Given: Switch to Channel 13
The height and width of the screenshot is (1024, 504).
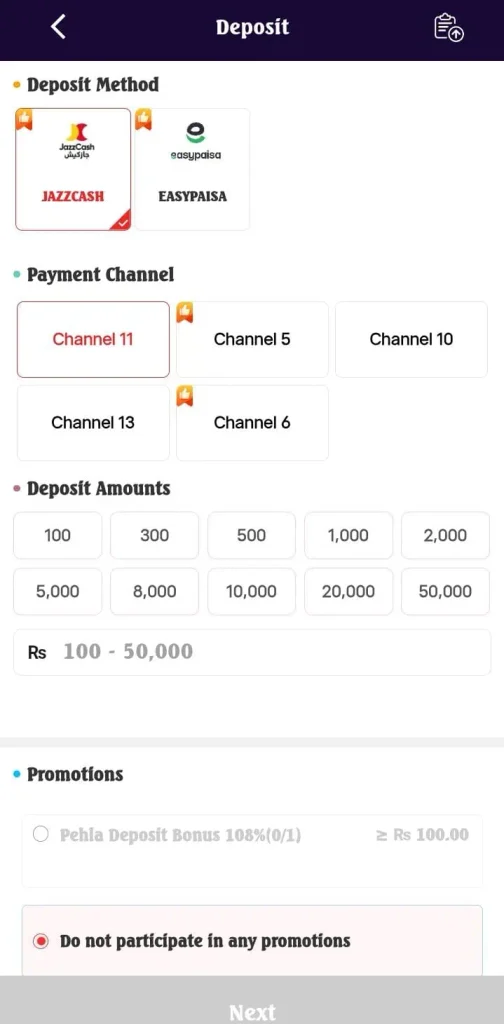Looking at the screenshot, I should click(93, 423).
